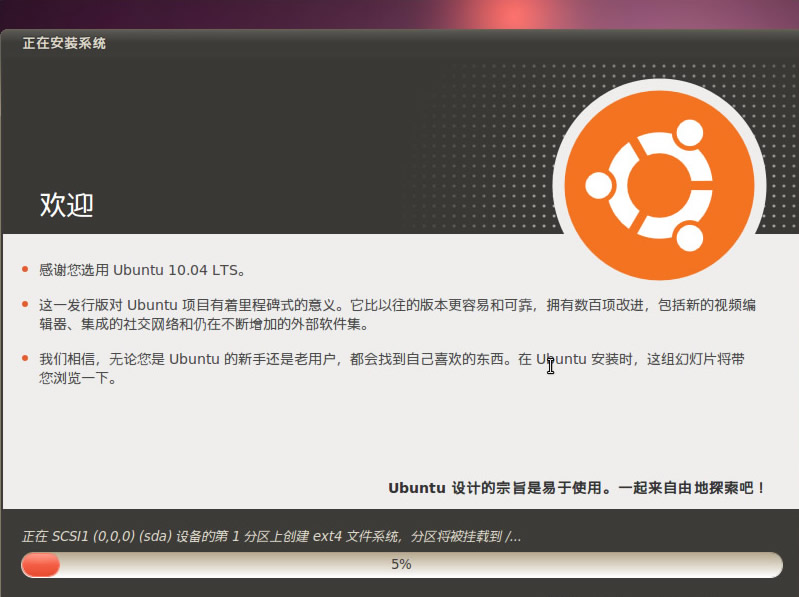Screen dimensions: 799x597
Task: Click the paragraph starting 我们相信，无论您是
Action: 392,368
